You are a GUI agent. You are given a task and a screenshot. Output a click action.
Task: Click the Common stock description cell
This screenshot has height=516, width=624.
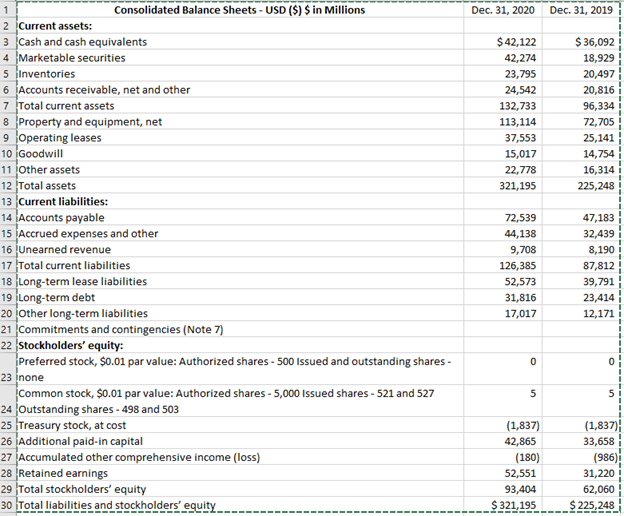tap(240, 401)
